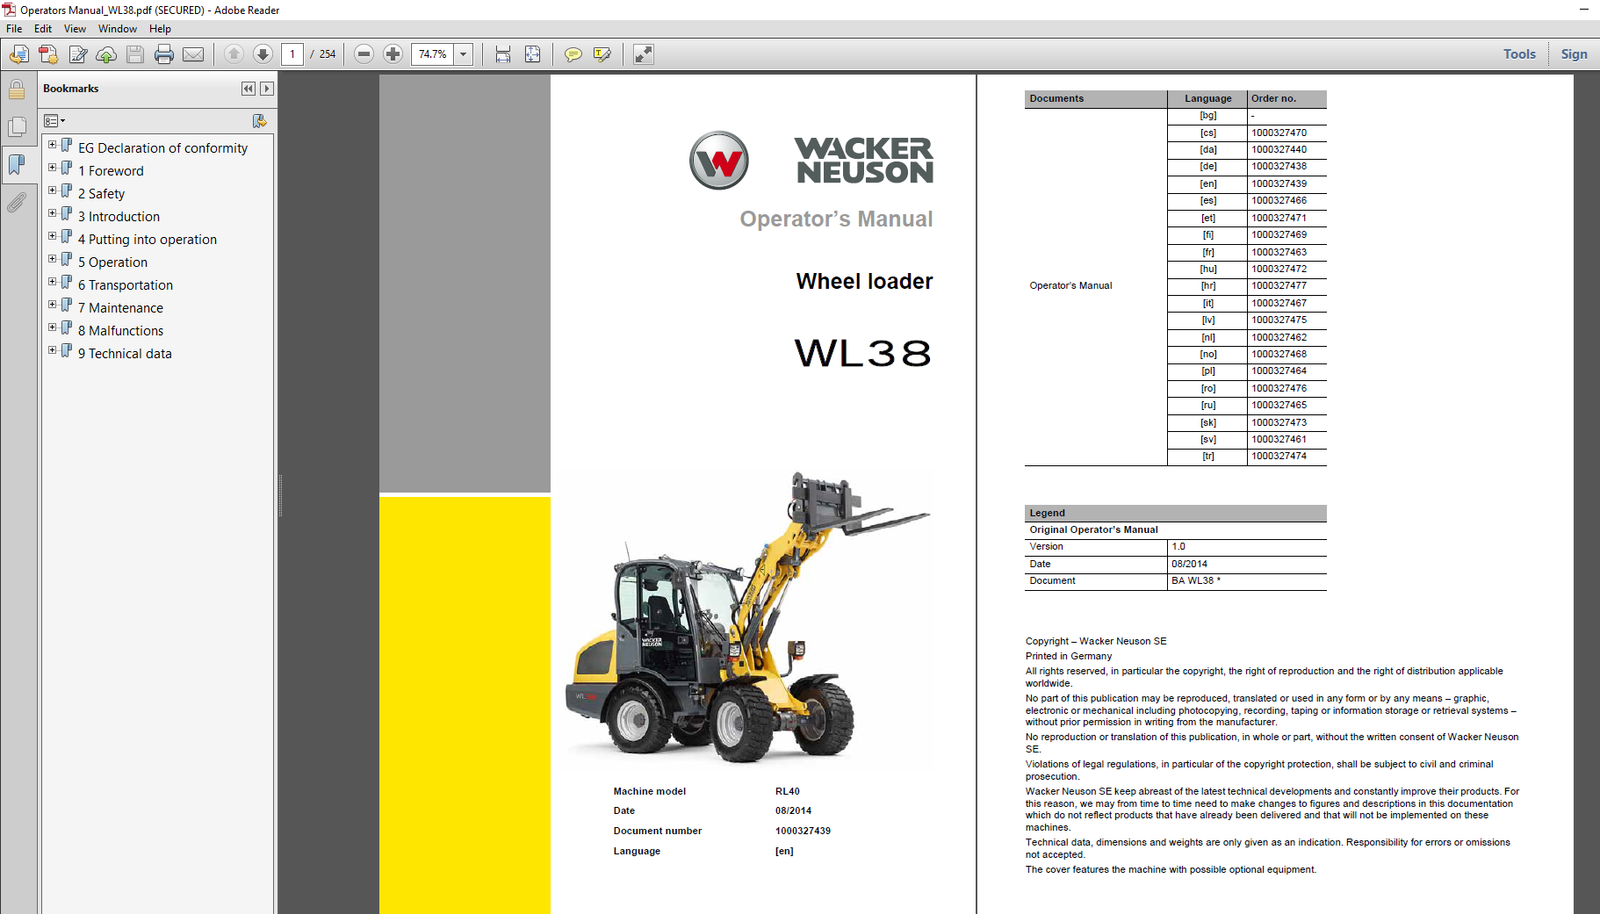Click the Sticky Note comment icon
This screenshot has width=1600, height=914.
tap(572, 54)
